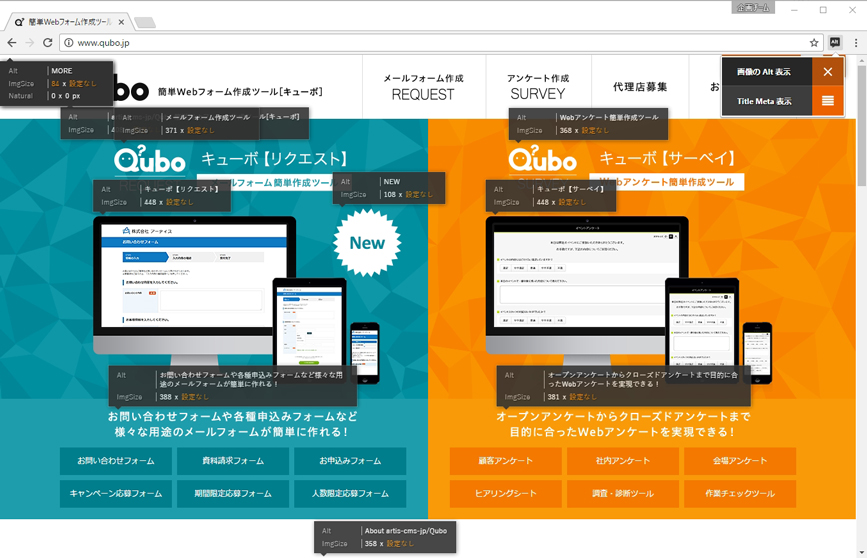Click the キューボ【リクエスト】 heading
The width and height of the screenshot is (867, 558).
point(274,159)
